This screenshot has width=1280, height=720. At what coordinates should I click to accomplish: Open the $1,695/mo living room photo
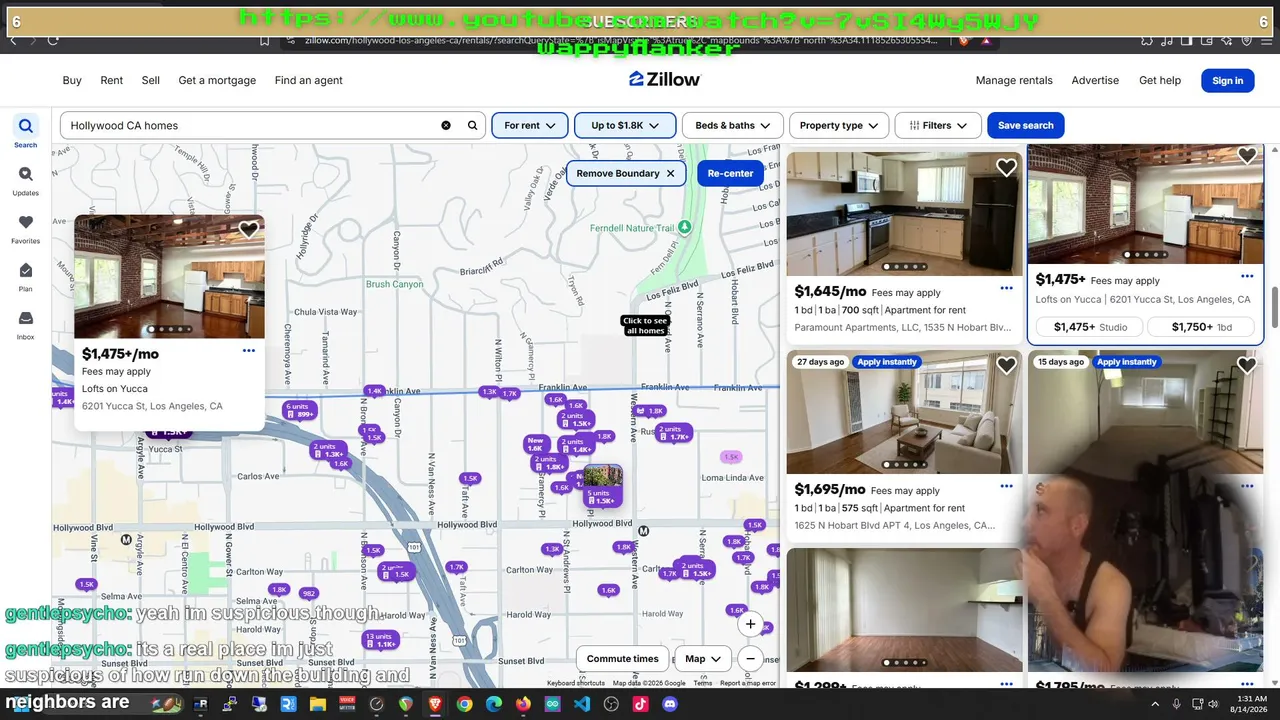[x=904, y=412]
